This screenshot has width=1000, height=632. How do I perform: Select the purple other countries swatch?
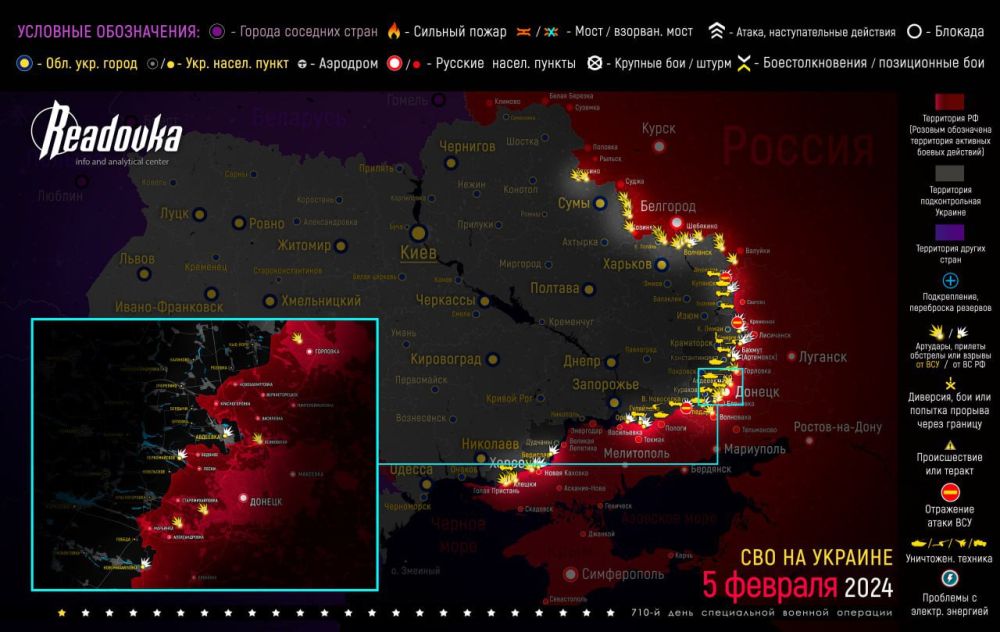coord(949,230)
